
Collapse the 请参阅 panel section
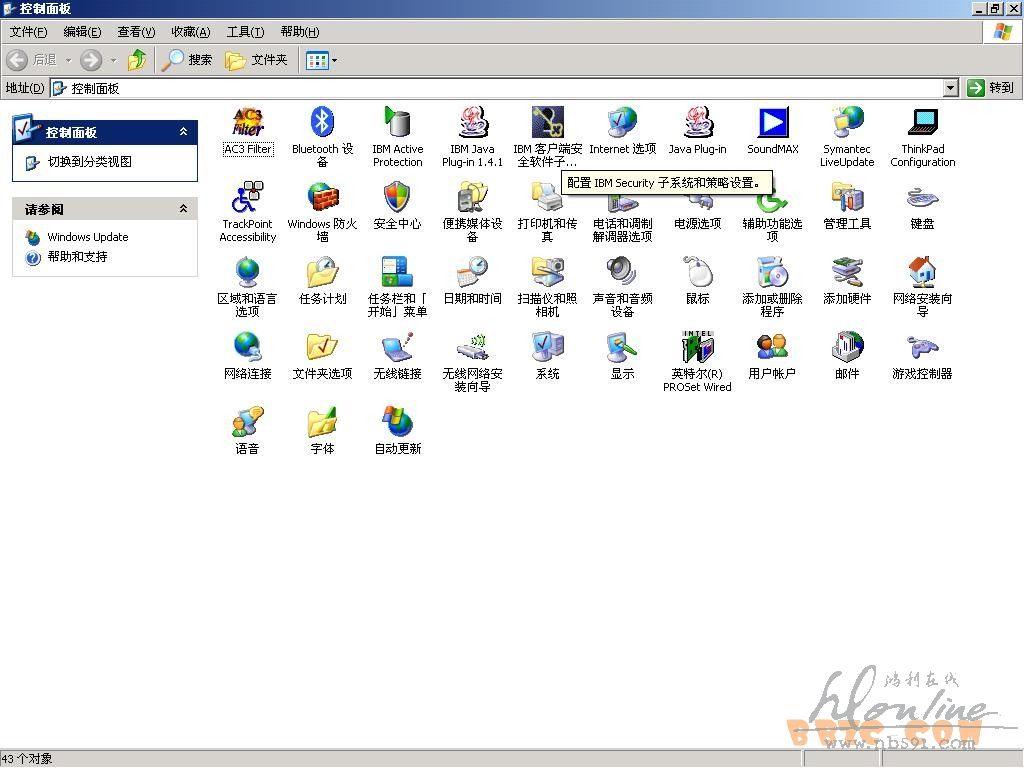(183, 209)
